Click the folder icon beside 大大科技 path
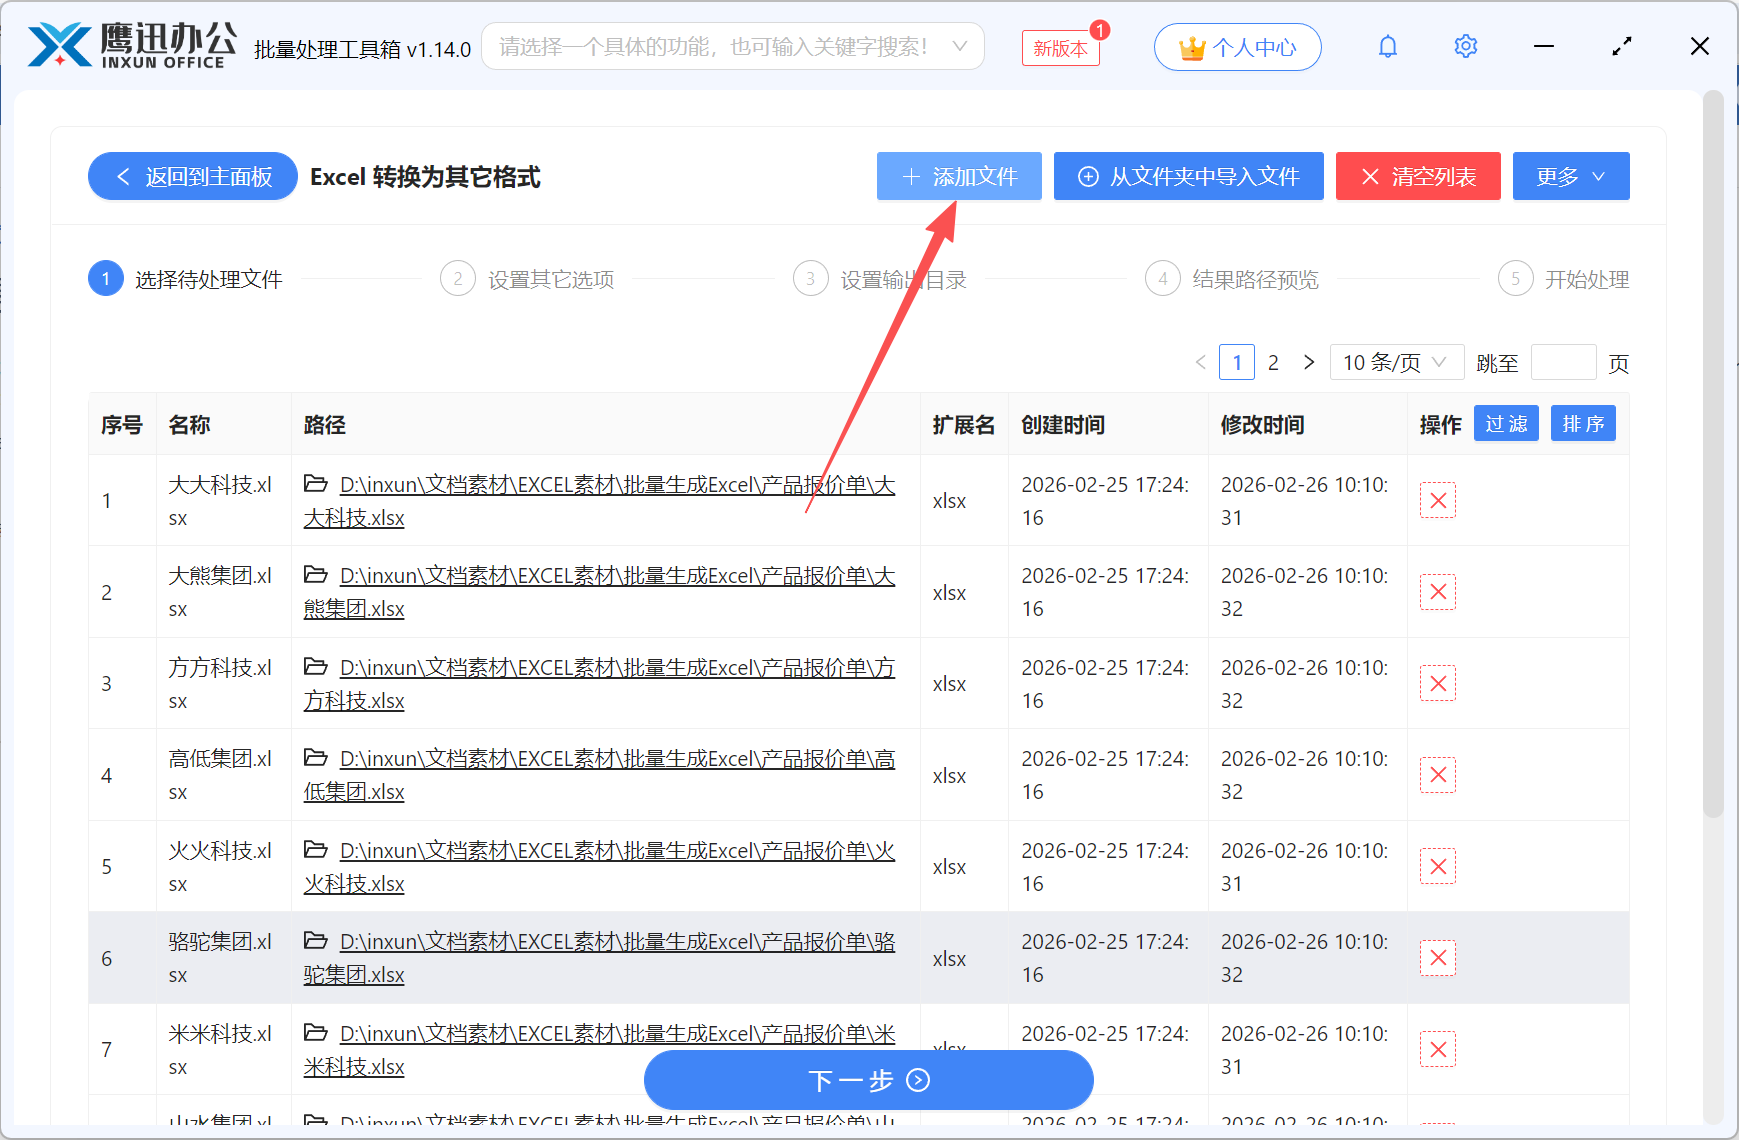Viewport: 1739px width, 1140px height. 316,483
